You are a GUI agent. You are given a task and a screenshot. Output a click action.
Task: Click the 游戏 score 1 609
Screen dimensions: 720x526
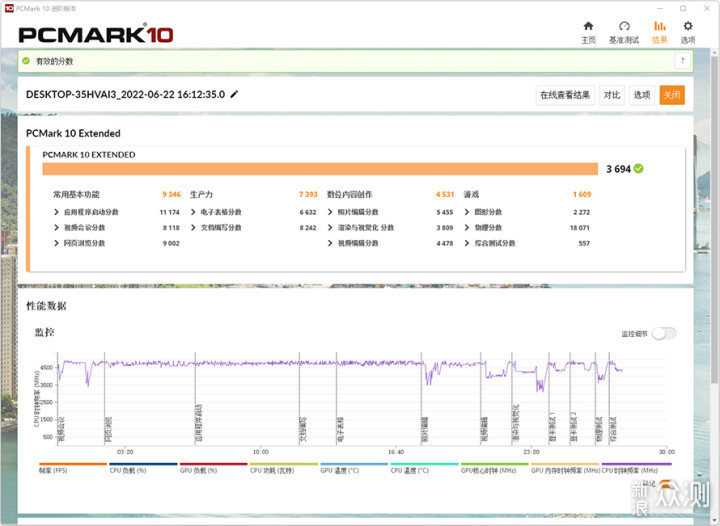(x=582, y=194)
